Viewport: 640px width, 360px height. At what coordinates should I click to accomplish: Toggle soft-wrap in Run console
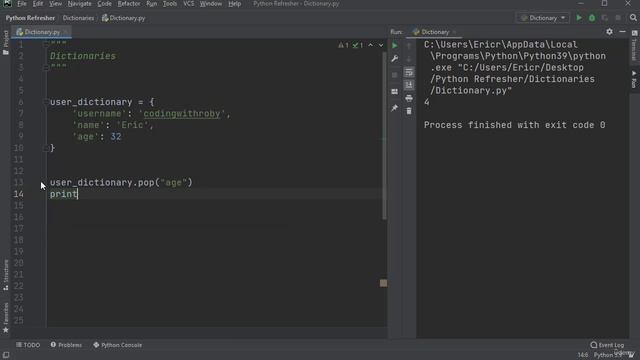coord(409,72)
